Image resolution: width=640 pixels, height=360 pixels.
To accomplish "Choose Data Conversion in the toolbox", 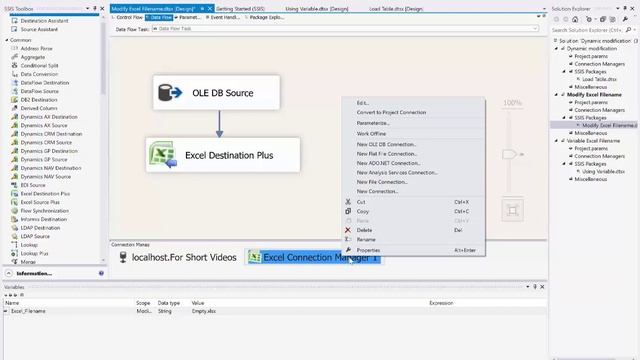I will click(39, 74).
